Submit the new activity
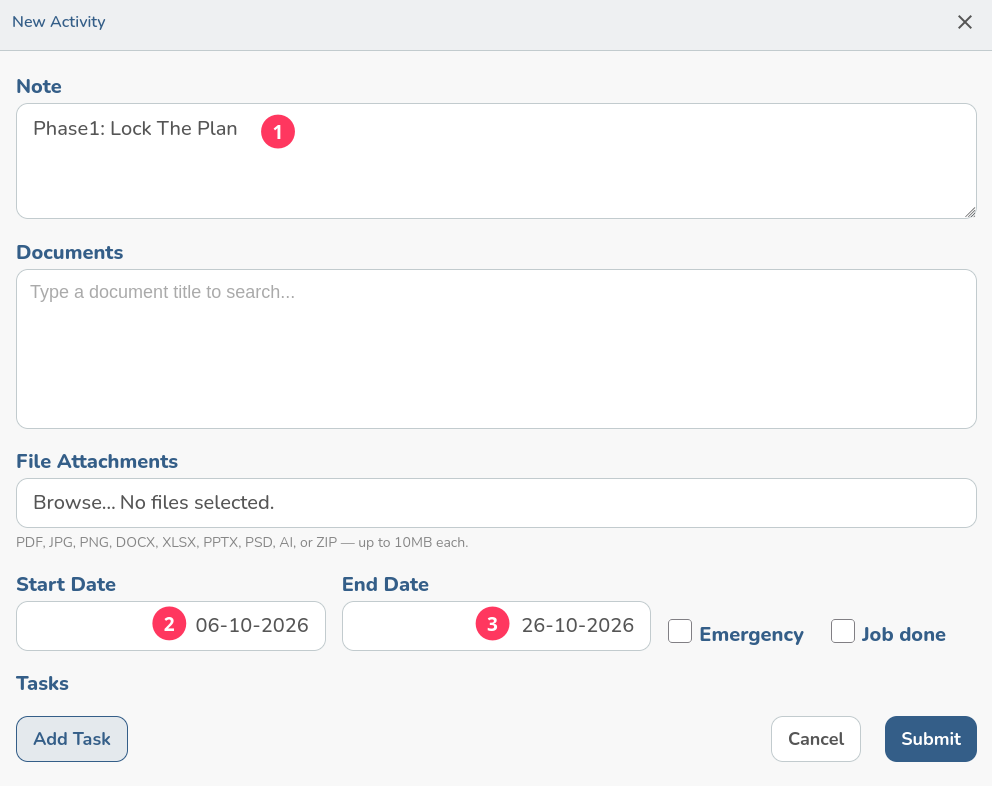The image size is (992, 786). (x=931, y=739)
